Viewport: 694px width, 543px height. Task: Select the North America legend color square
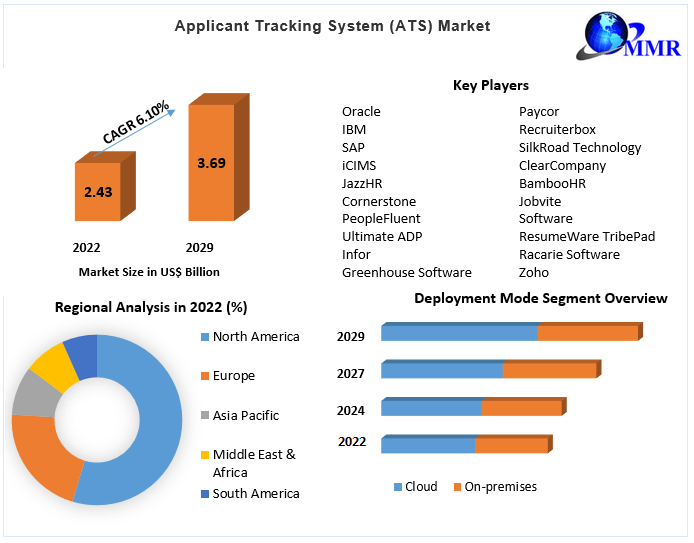[205, 337]
